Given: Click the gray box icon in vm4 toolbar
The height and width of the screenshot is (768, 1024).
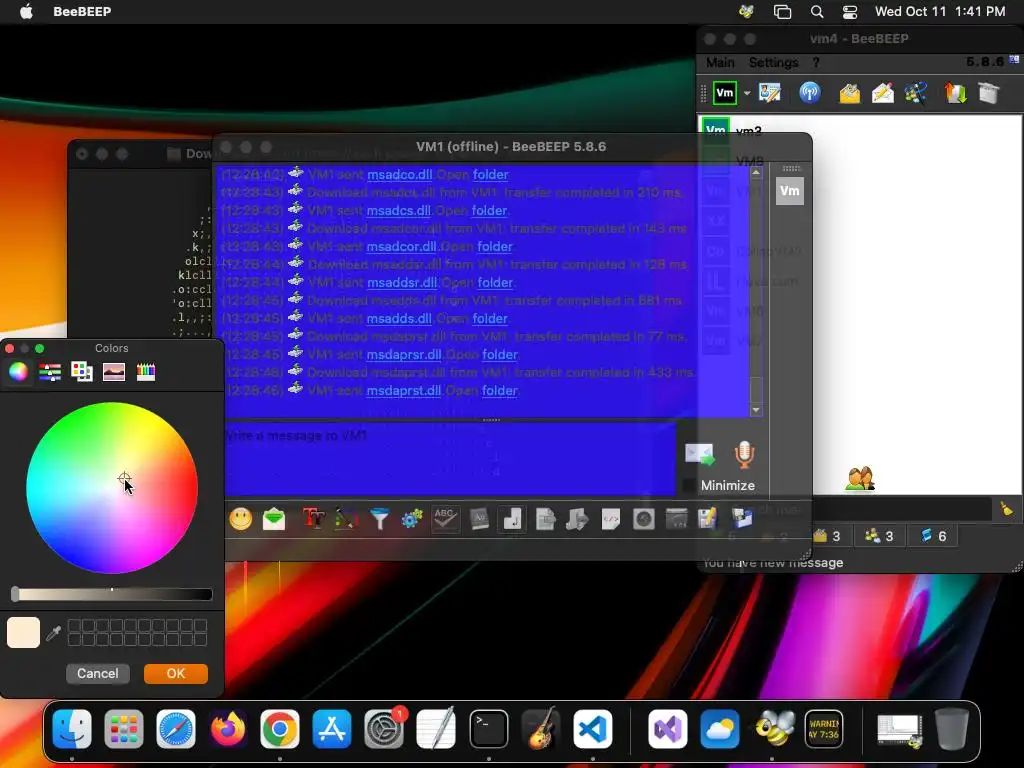Looking at the screenshot, I should tap(989, 93).
